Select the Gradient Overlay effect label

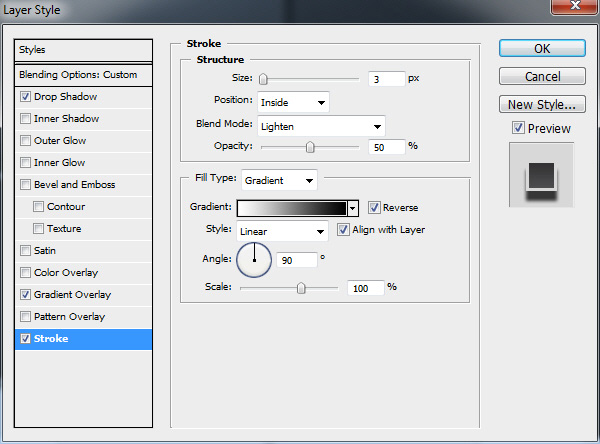pyautogui.click(x=72, y=295)
